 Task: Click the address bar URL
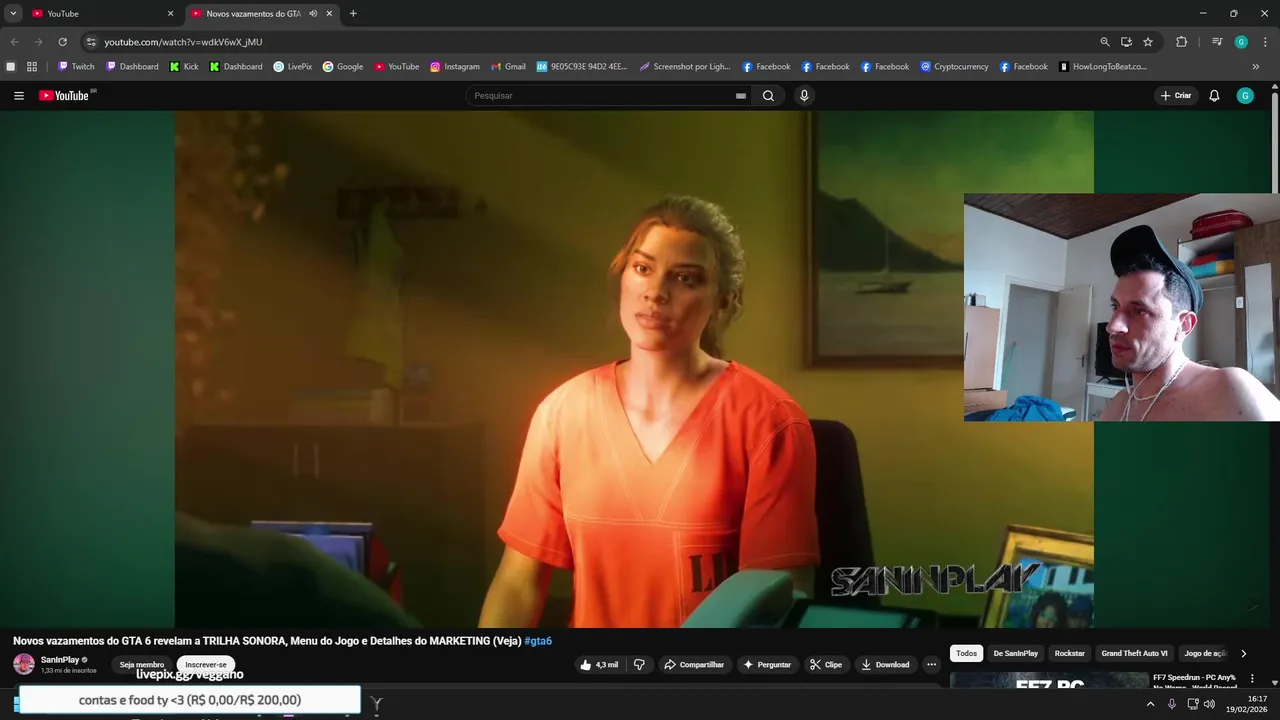(x=183, y=42)
